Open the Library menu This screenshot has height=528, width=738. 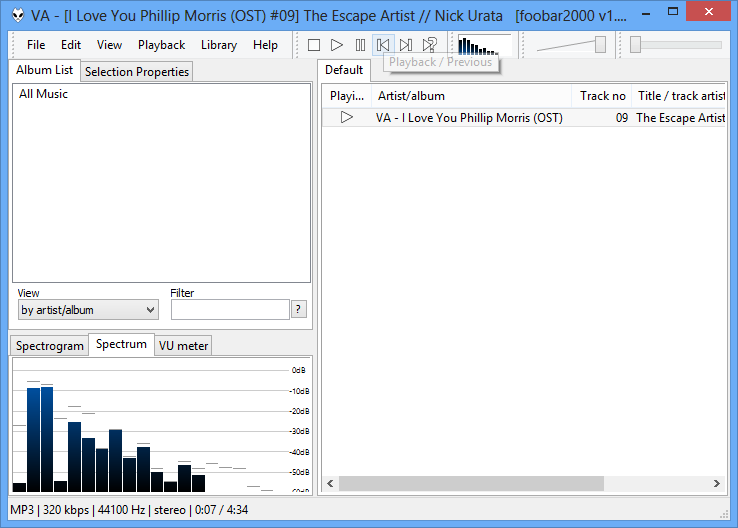point(218,45)
